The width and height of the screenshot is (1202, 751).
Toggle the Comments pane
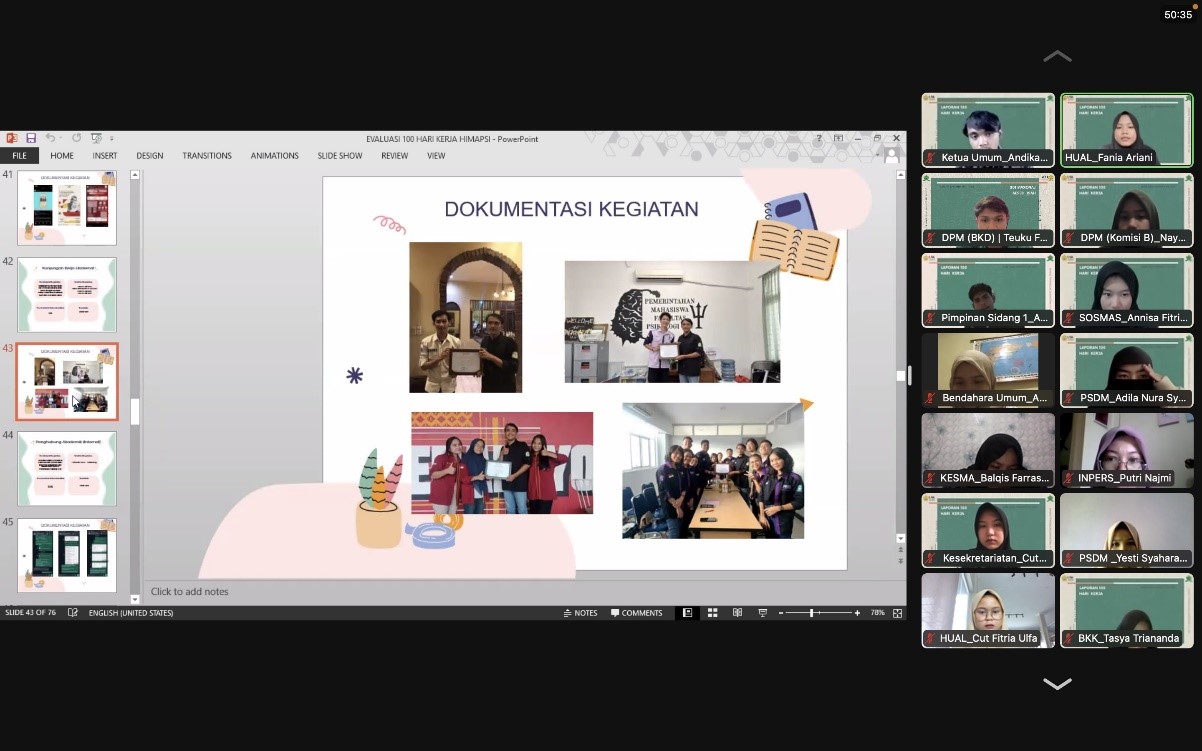(x=636, y=613)
